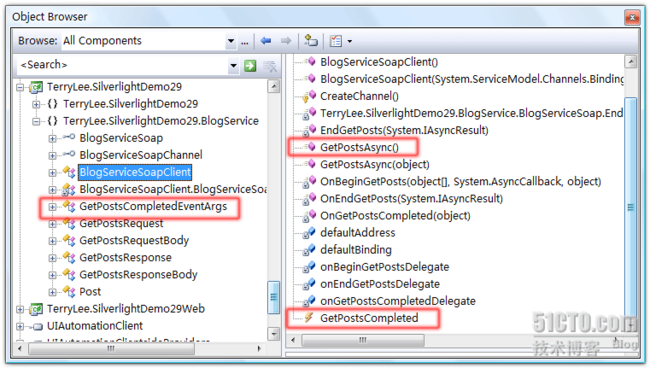Open the Object Browser Settings dropdown arrow
Viewport: 650px width, 368px height.
[349, 41]
